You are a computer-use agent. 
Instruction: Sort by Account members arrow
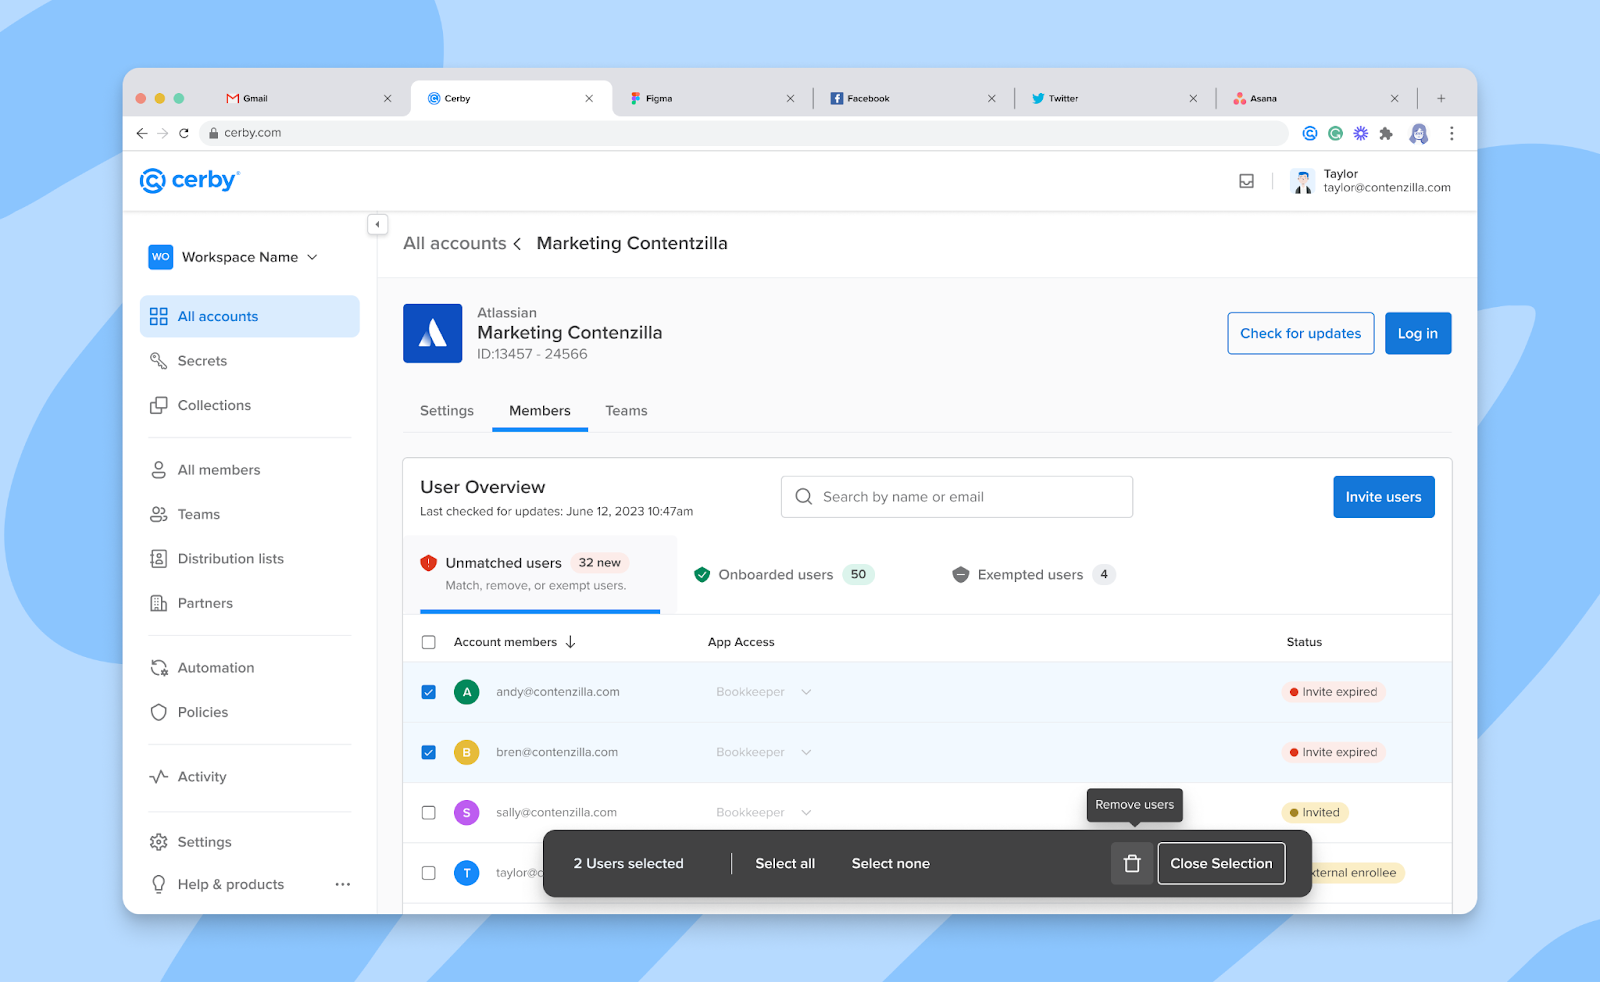tap(571, 642)
